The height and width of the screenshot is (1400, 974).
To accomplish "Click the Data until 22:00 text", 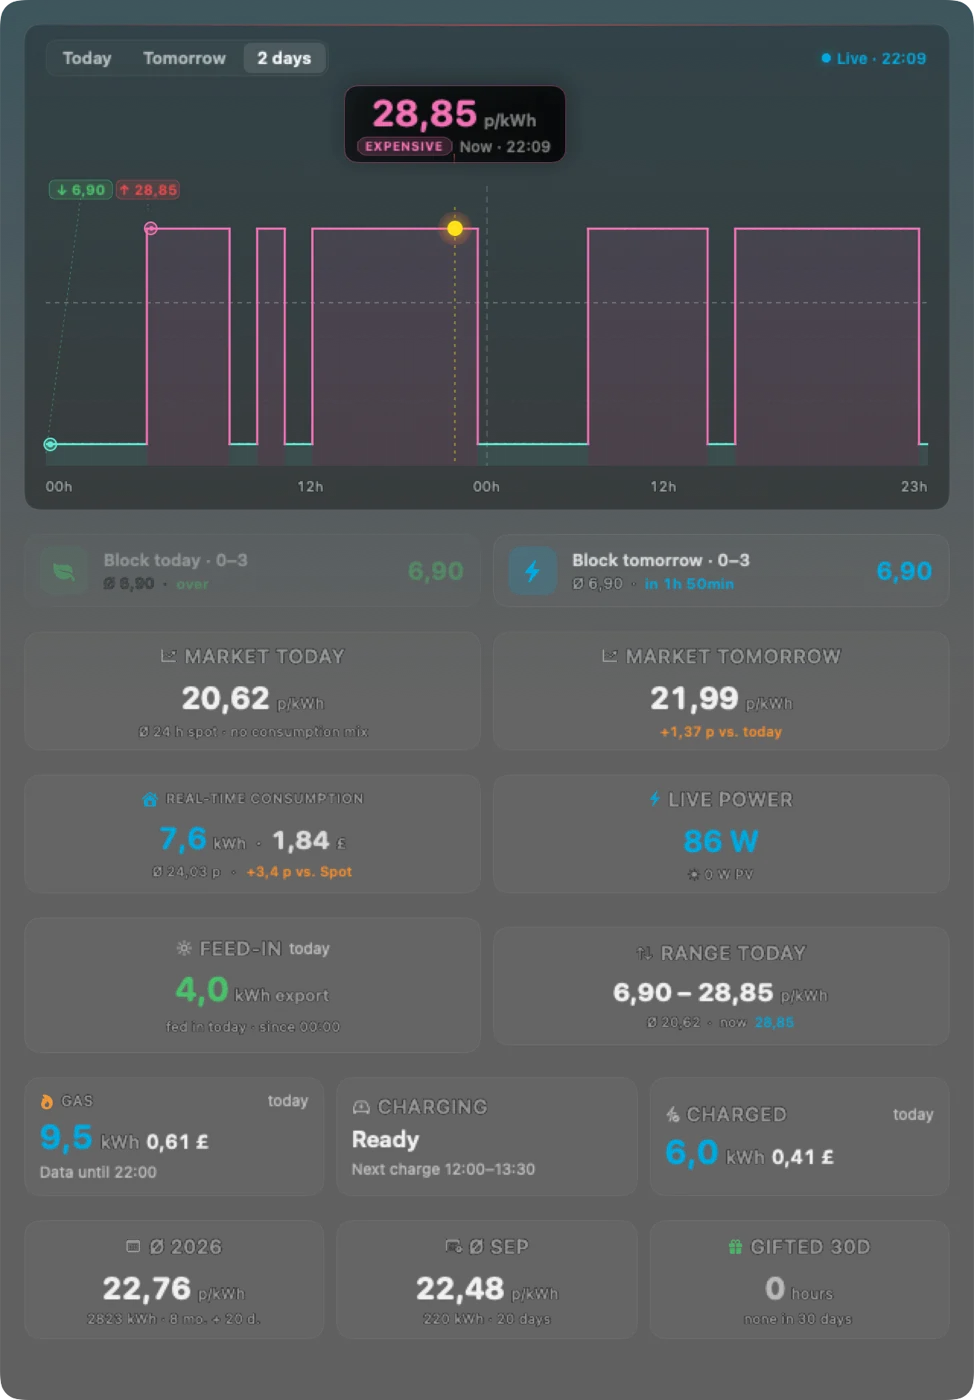I will coord(98,1172).
